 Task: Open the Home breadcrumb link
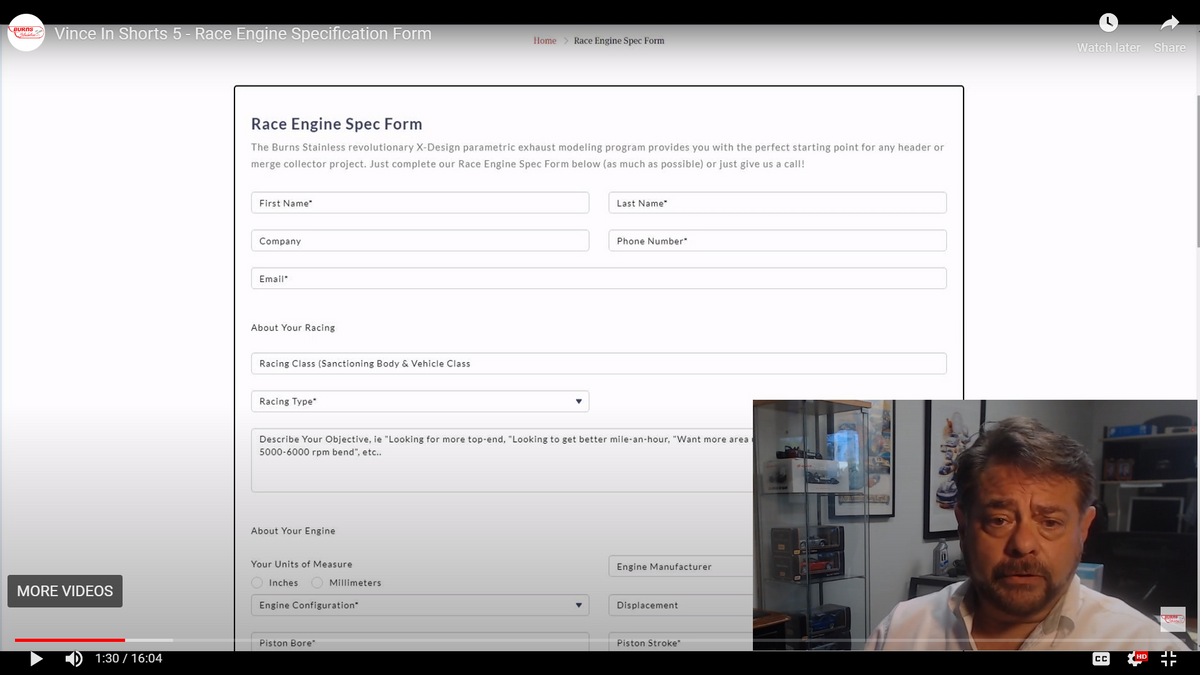544,41
